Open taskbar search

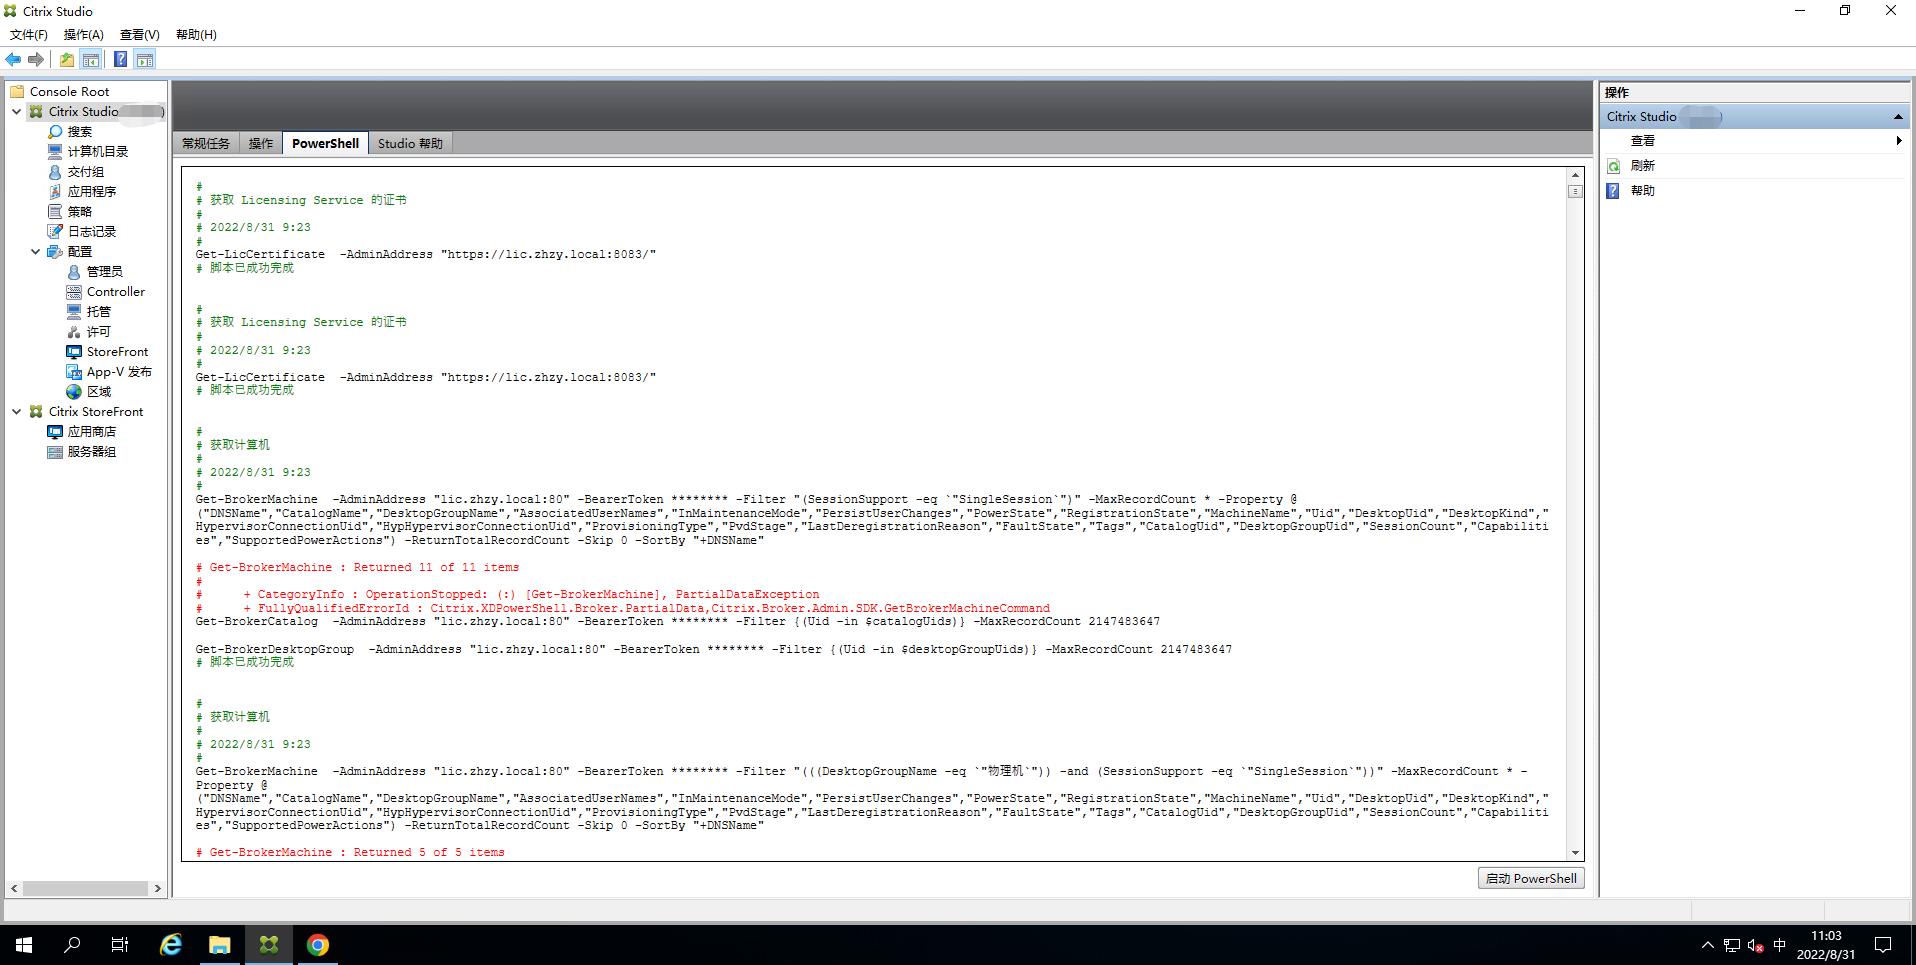pos(72,945)
